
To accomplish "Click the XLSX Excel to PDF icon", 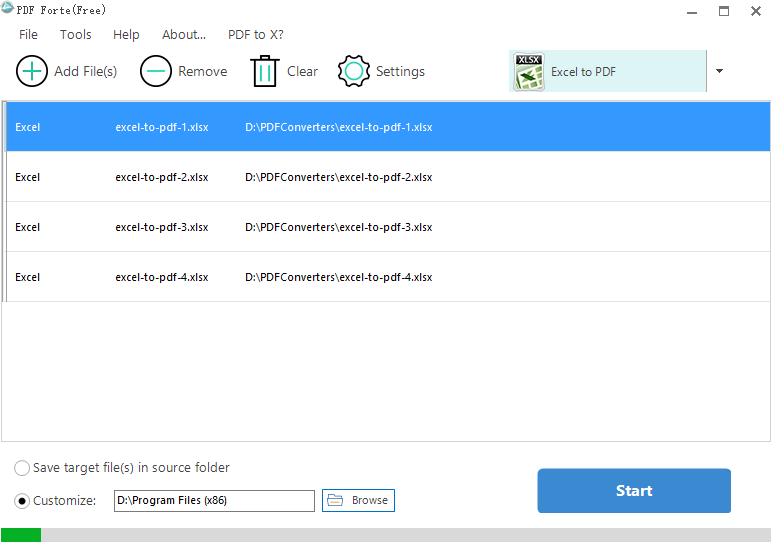I will click(x=529, y=72).
